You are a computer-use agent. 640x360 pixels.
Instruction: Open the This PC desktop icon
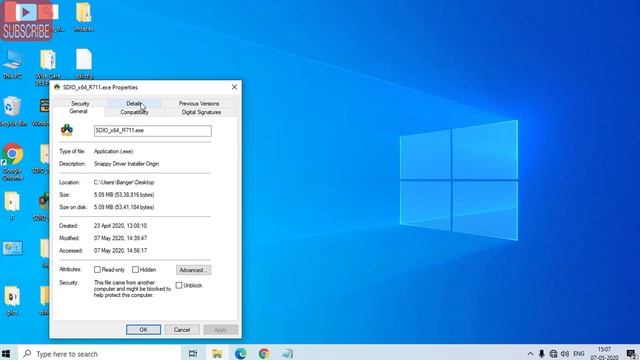pos(13,64)
